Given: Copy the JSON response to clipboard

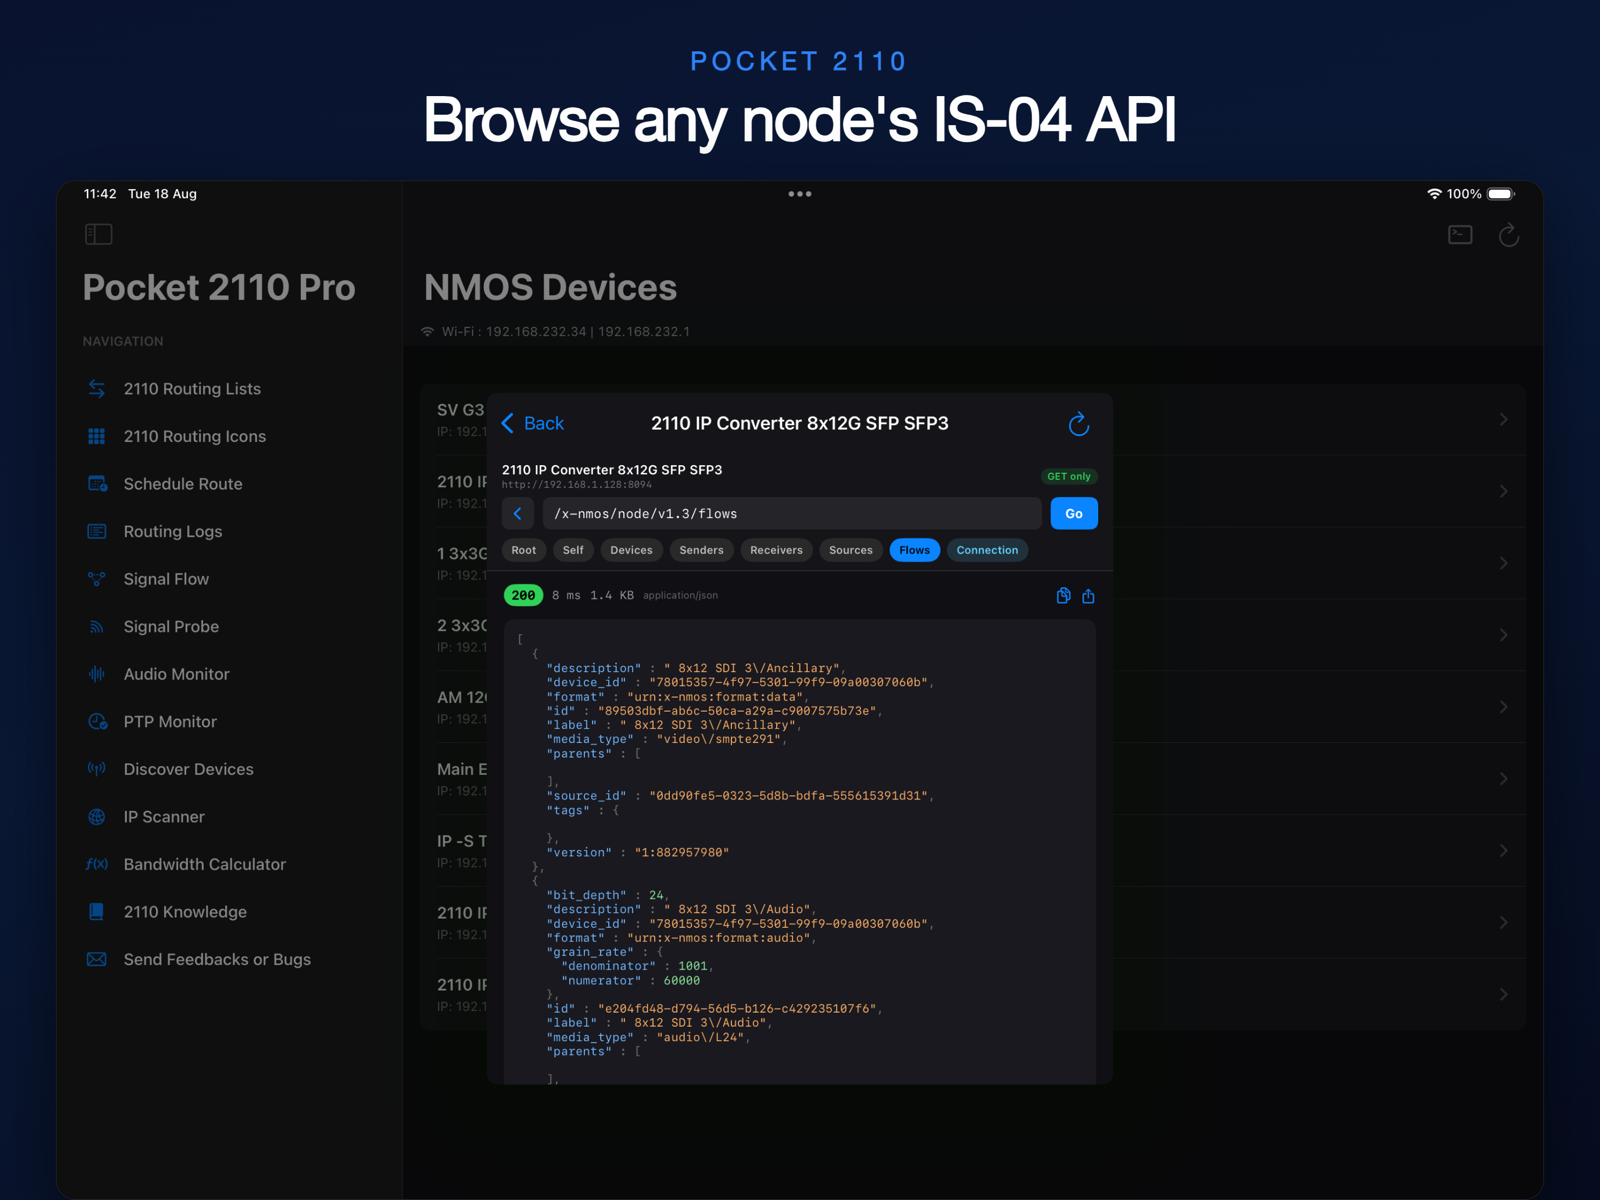Looking at the screenshot, I should [1063, 596].
